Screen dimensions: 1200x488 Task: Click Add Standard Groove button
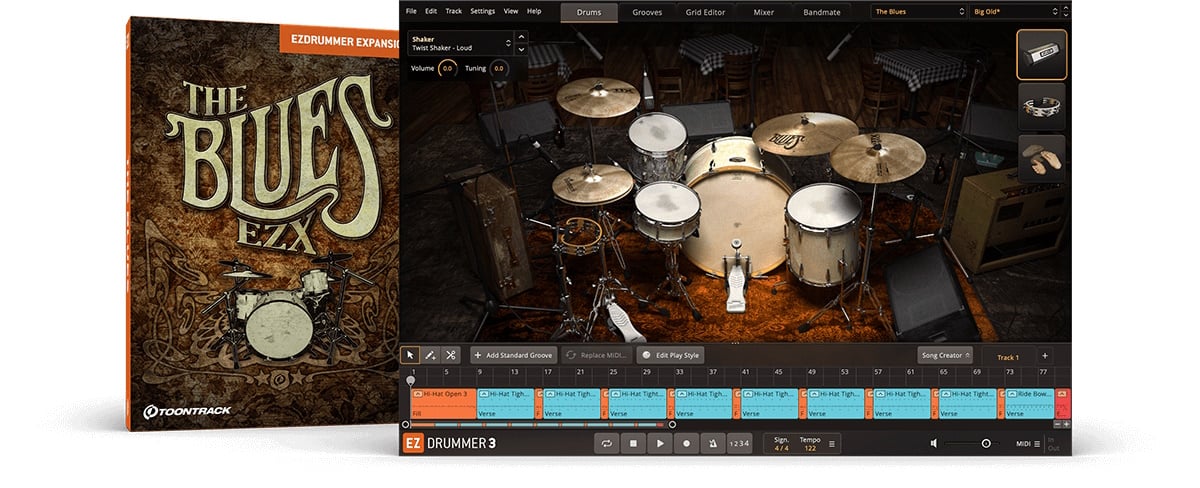pos(512,355)
